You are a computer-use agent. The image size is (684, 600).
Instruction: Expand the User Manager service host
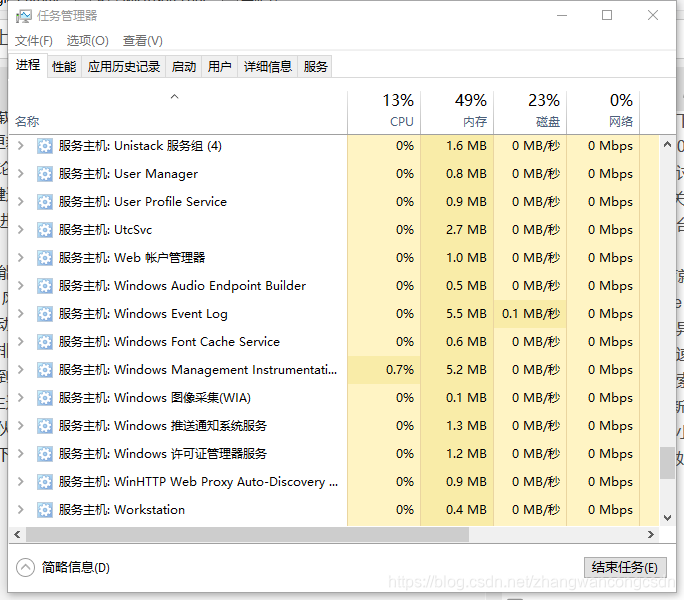(x=20, y=174)
